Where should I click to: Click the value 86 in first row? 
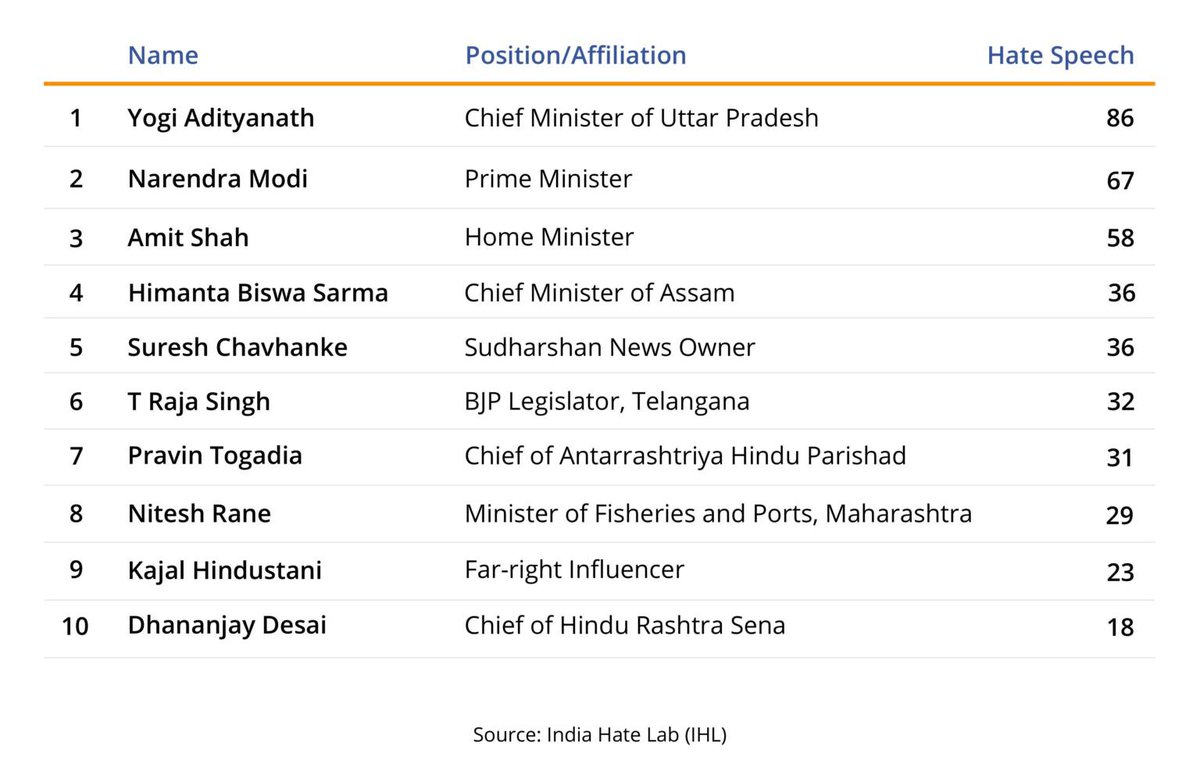(1120, 118)
